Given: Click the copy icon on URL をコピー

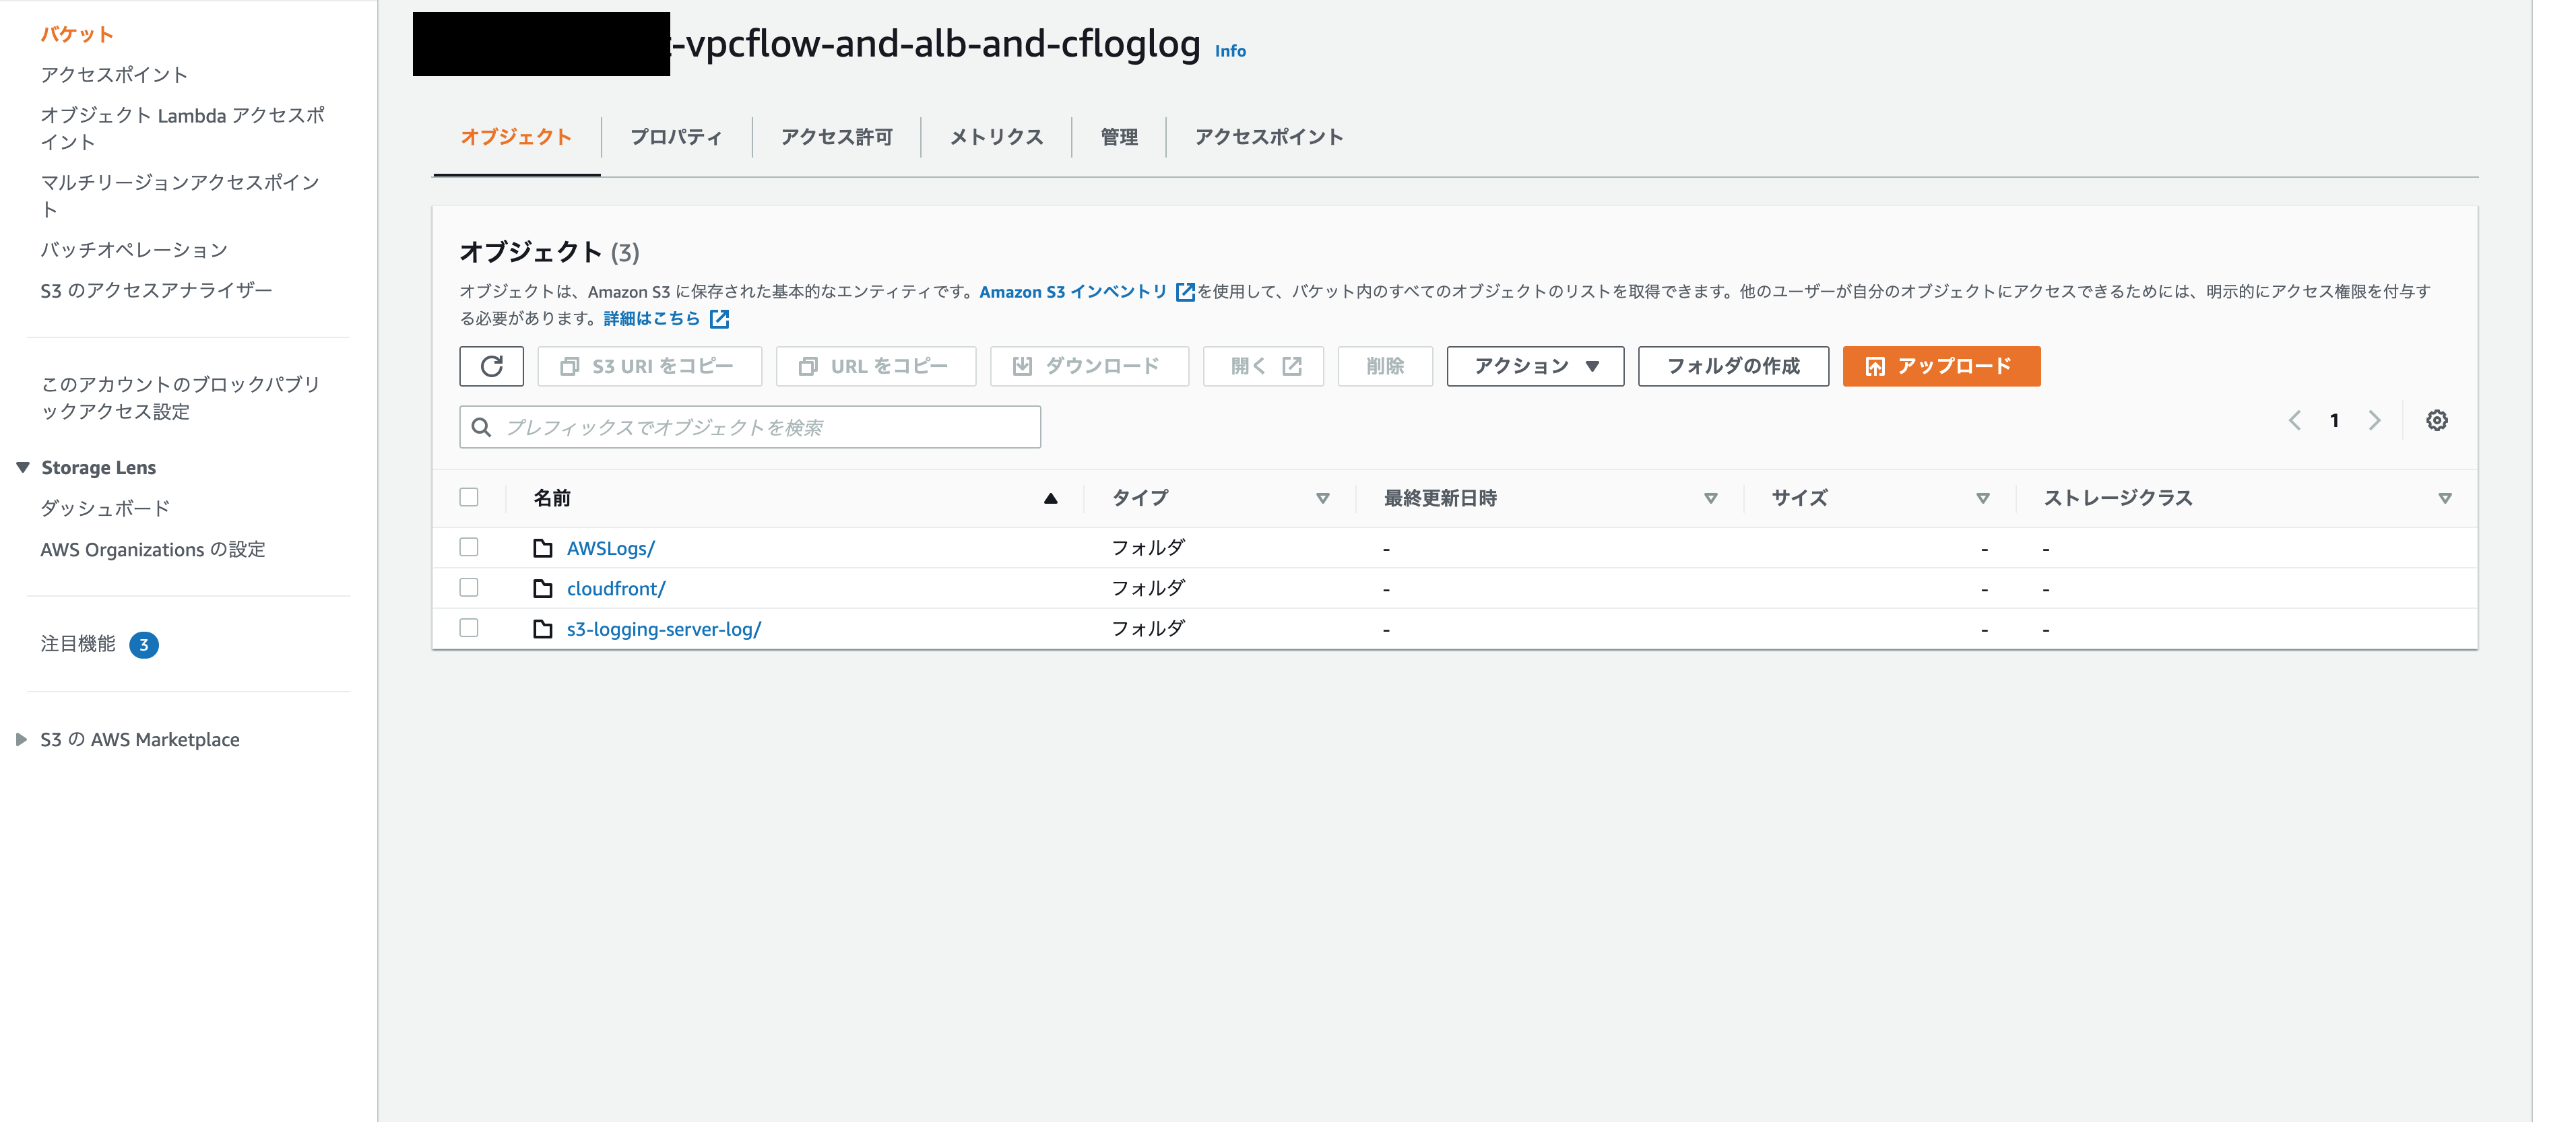Looking at the screenshot, I should click(x=808, y=366).
